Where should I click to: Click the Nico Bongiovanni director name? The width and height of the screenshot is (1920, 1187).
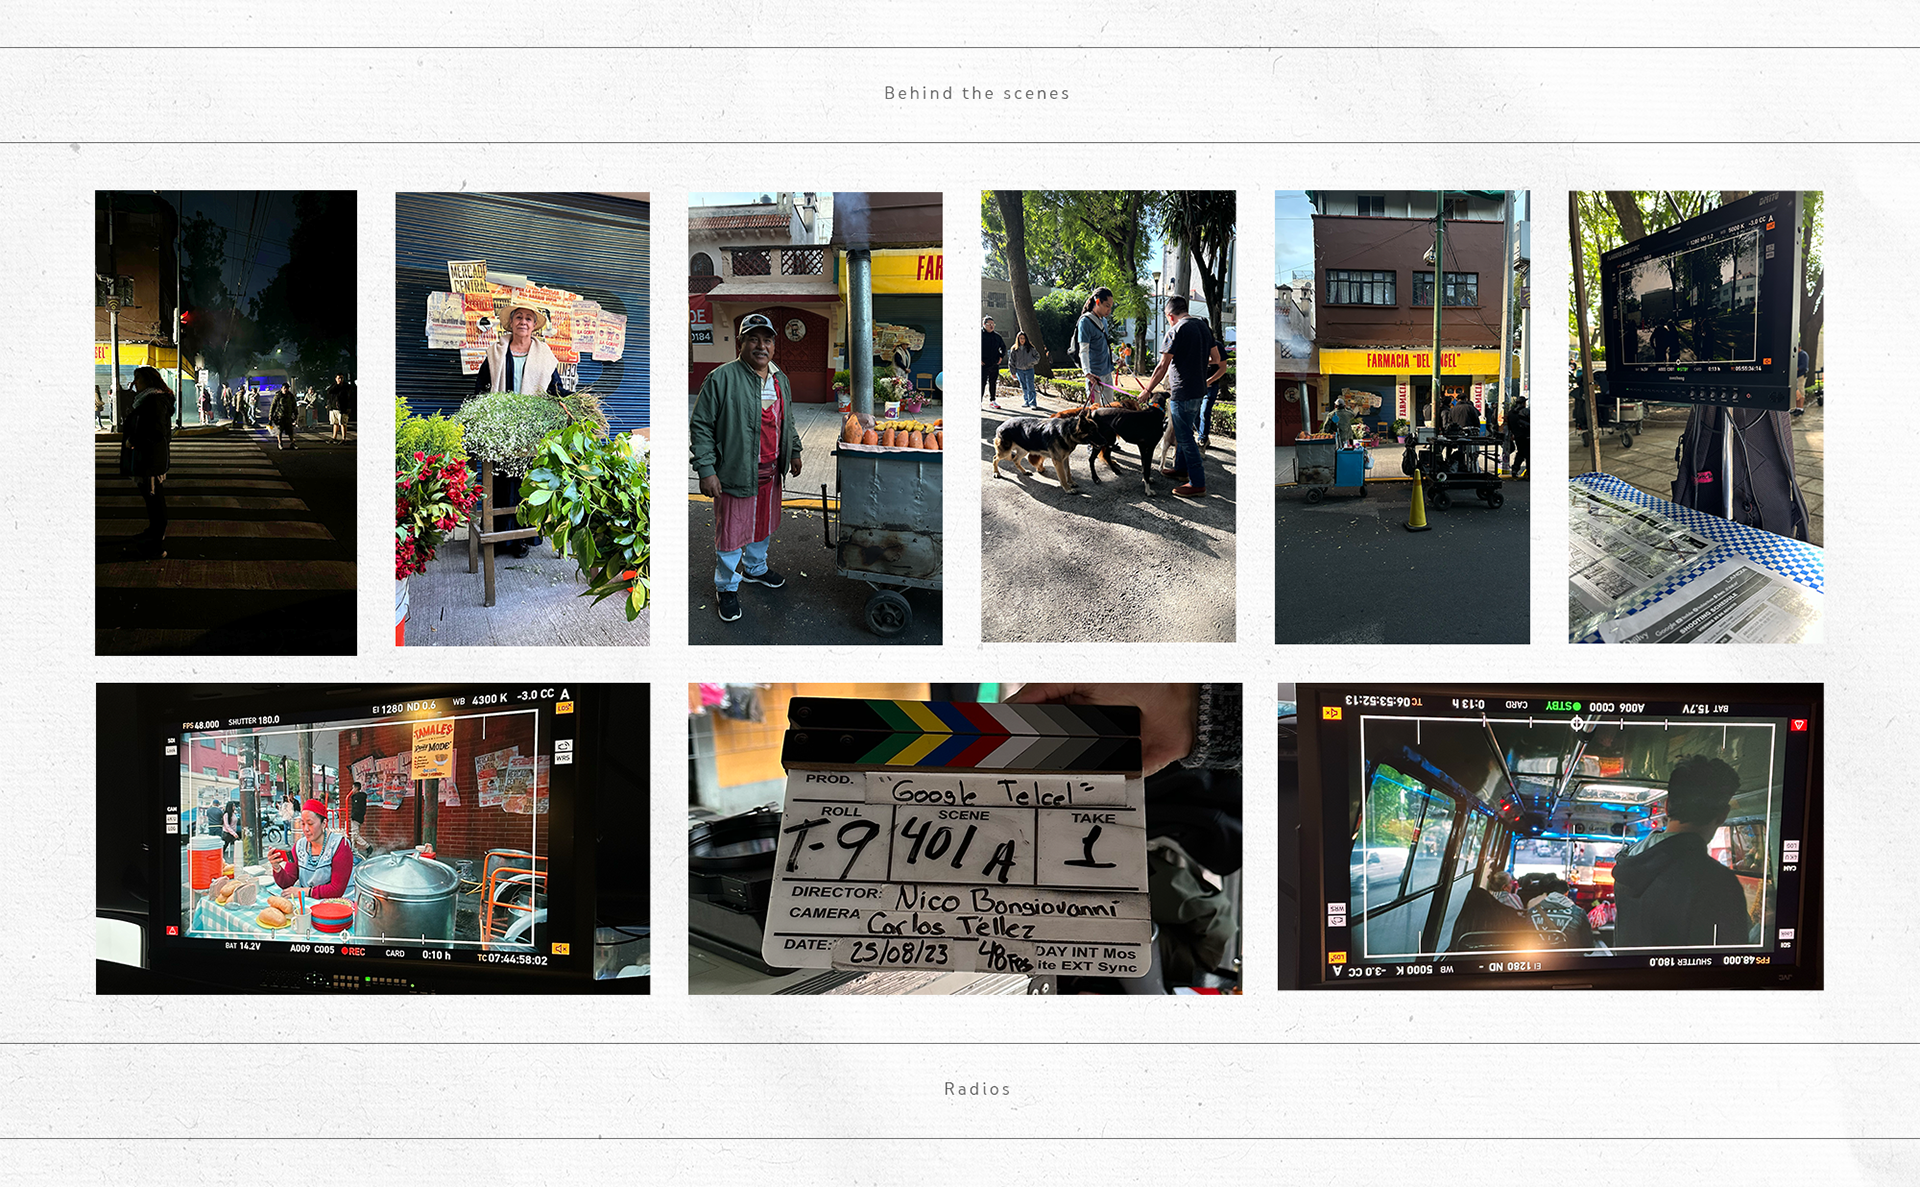click(x=1005, y=901)
